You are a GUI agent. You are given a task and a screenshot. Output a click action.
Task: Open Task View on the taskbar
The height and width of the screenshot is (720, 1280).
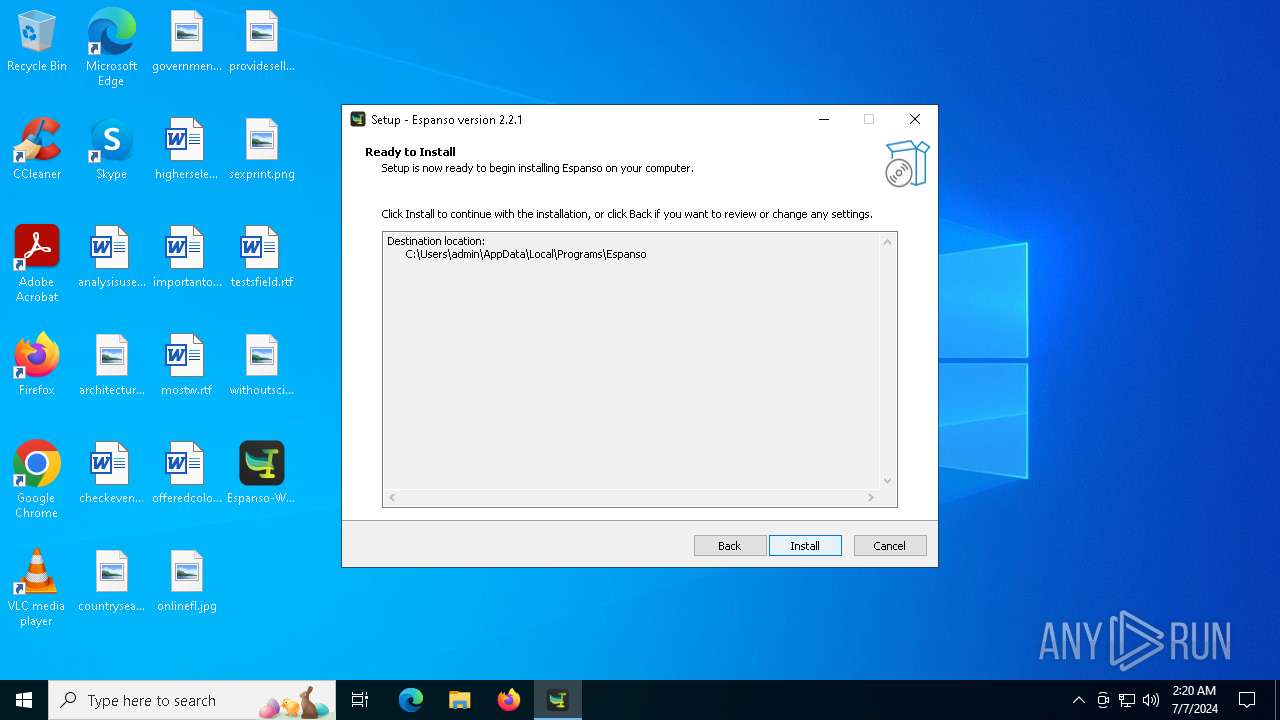(360, 700)
